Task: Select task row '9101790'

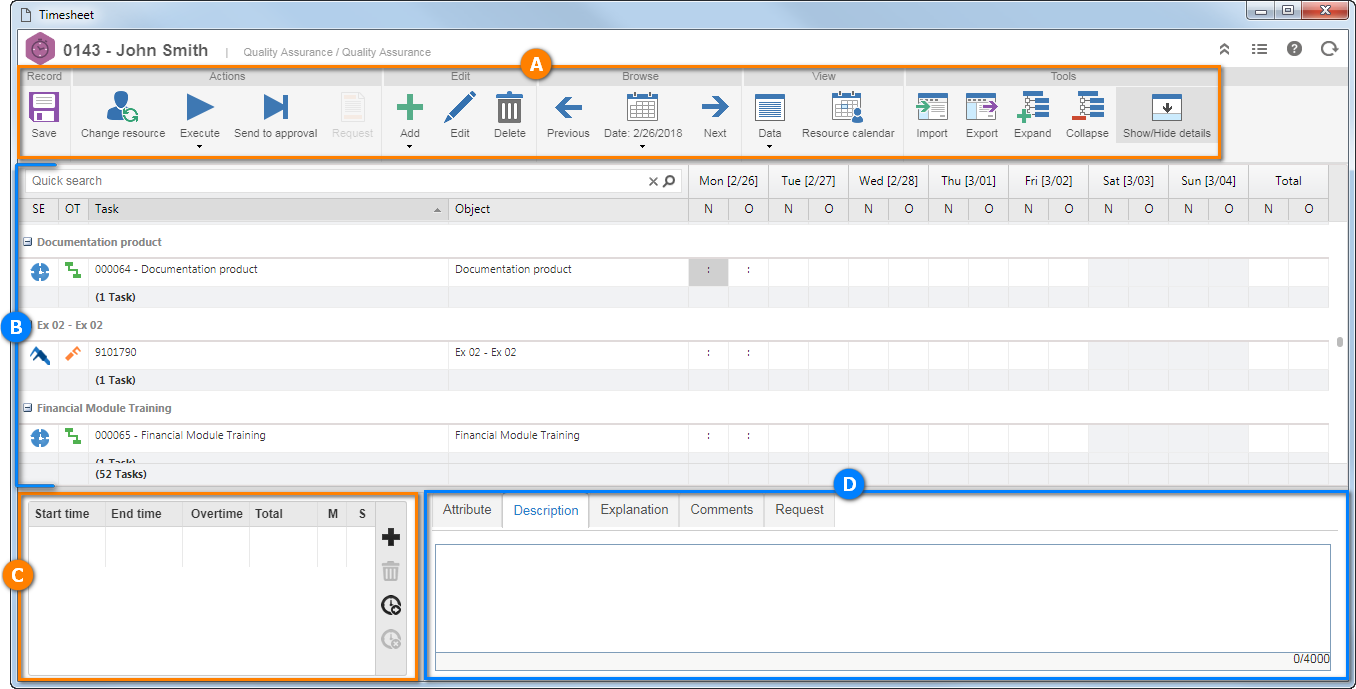Action: point(116,352)
